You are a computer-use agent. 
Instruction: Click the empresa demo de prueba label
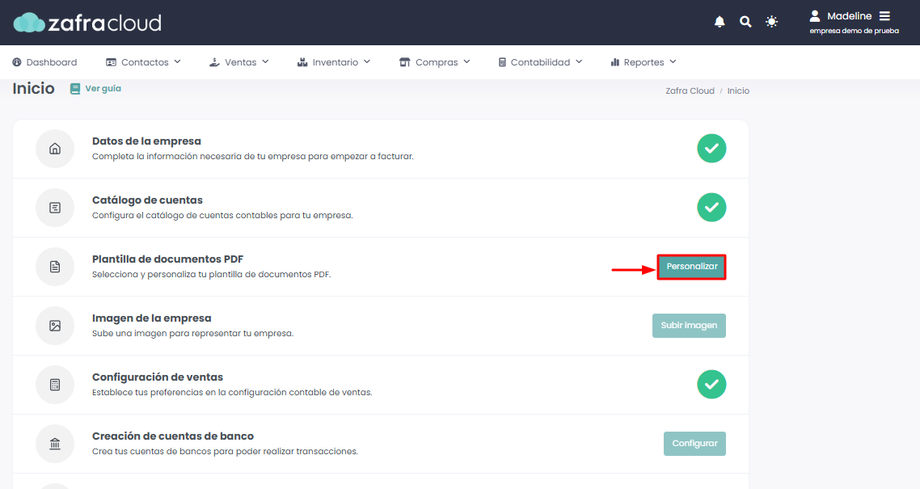(854, 31)
